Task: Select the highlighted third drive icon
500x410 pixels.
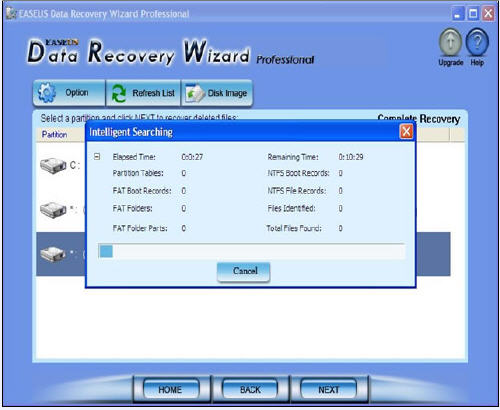Action: tap(53, 255)
